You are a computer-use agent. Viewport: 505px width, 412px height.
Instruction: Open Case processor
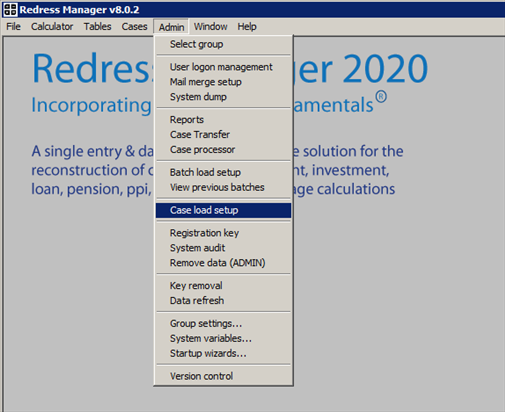pos(223,149)
